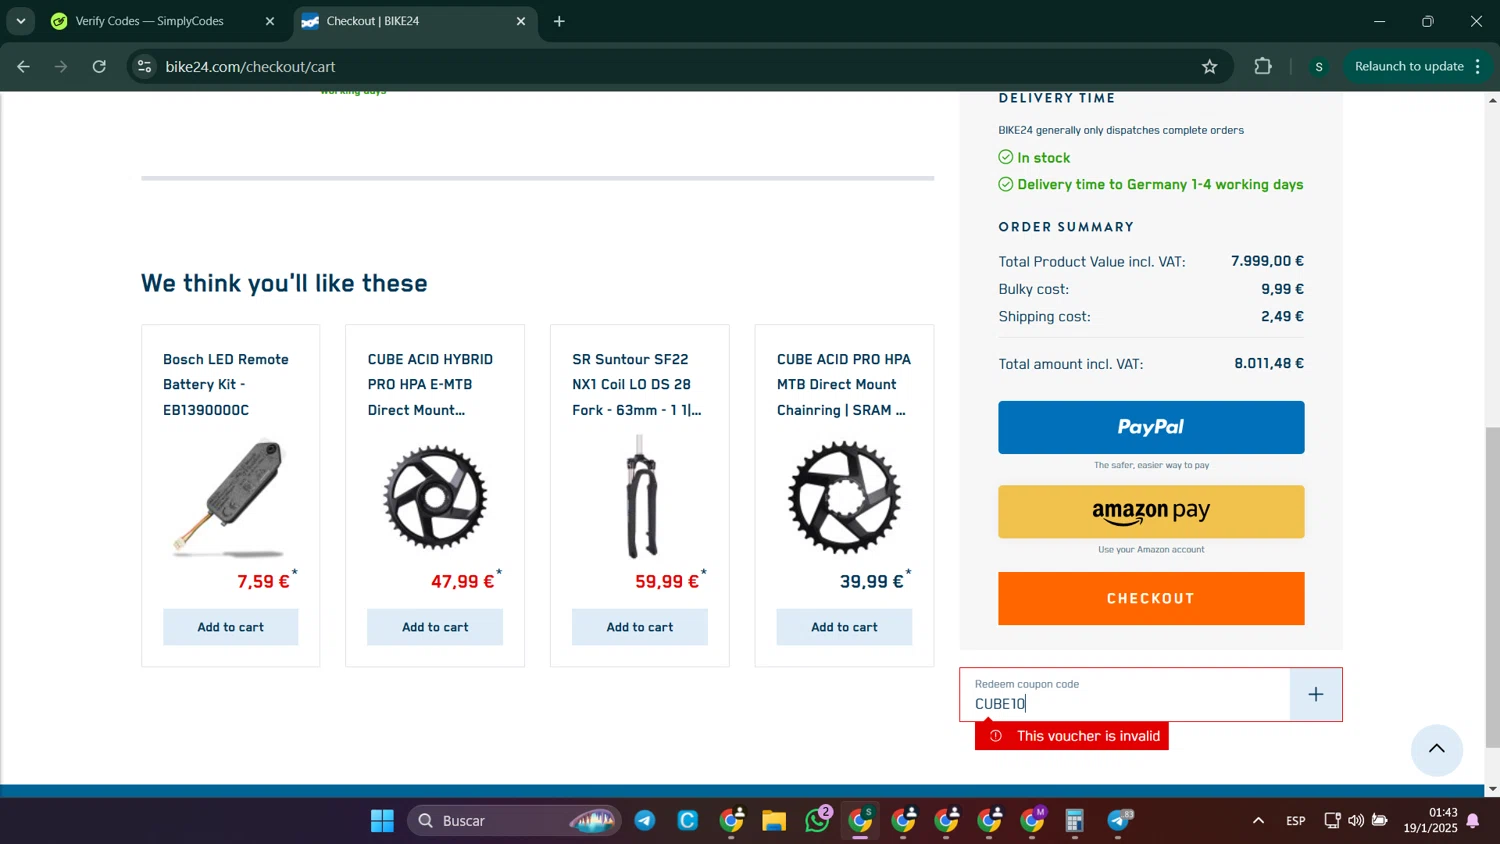Open Bosch LED Remote Battery Kit product image

click(230, 497)
